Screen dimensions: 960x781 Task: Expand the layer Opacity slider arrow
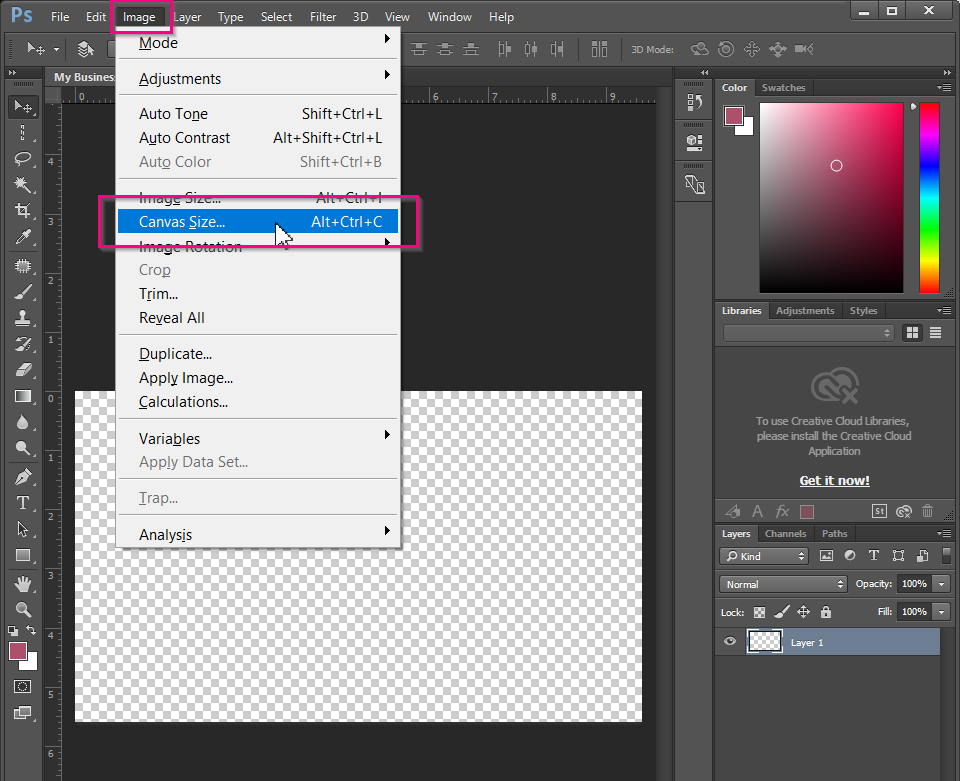click(941, 584)
